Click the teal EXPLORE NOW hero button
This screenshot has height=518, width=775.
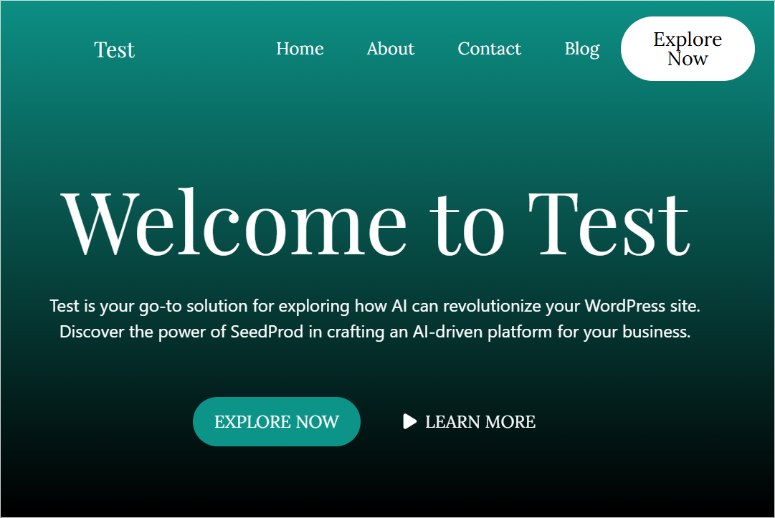[x=277, y=422]
